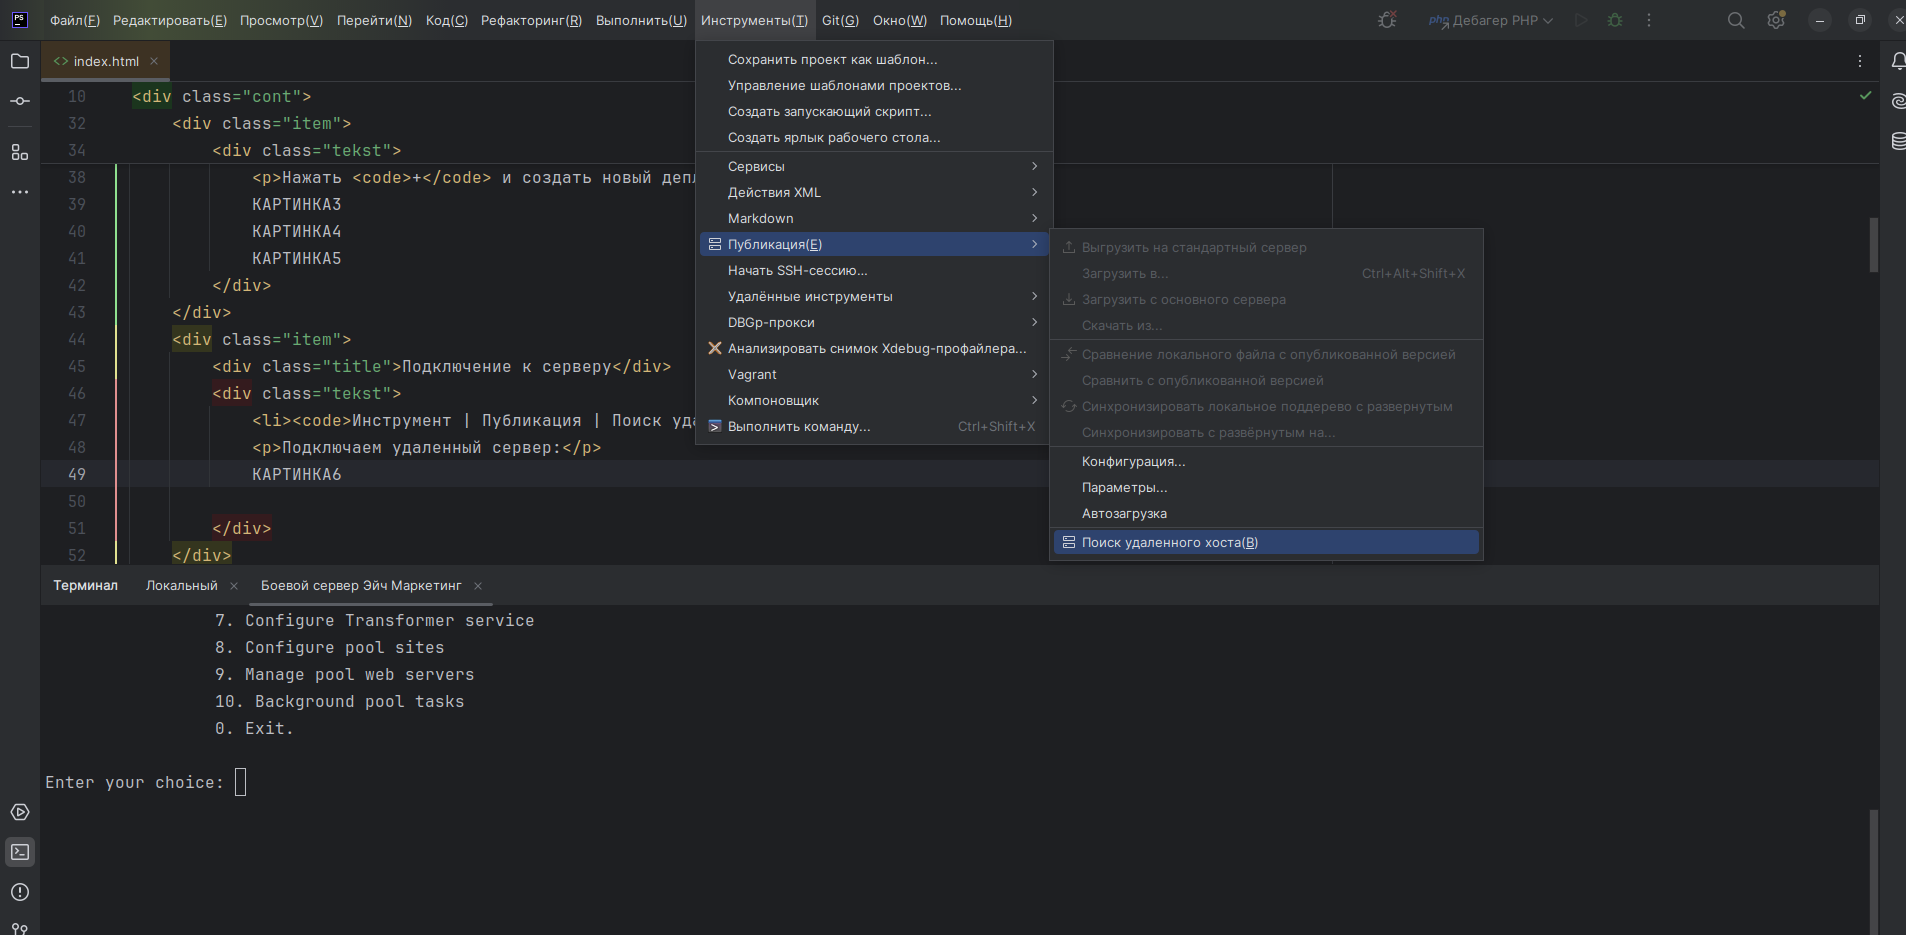The width and height of the screenshot is (1906, 935).
Task: Switch to the Локальный terminal tab
Action: [x=181, y=586]
